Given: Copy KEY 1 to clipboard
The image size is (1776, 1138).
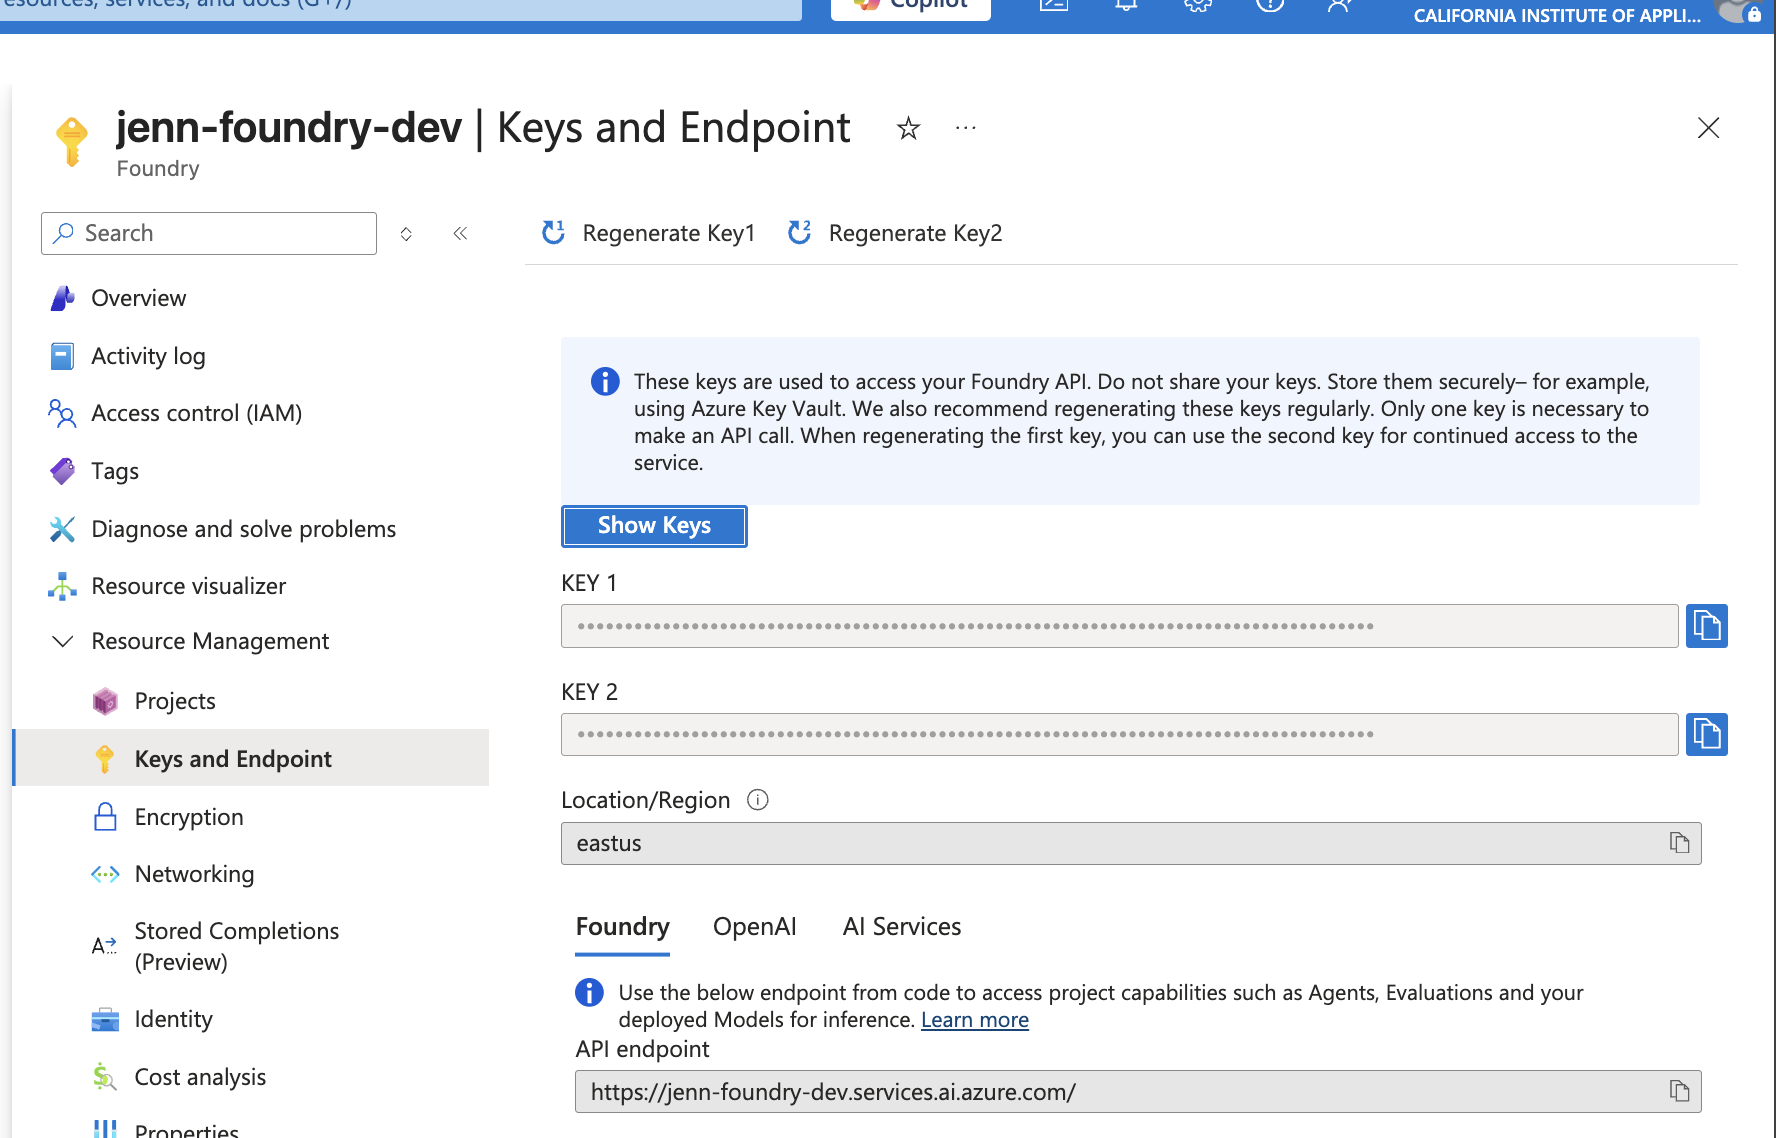Looking at the screenshot, I should (1706, 626).
